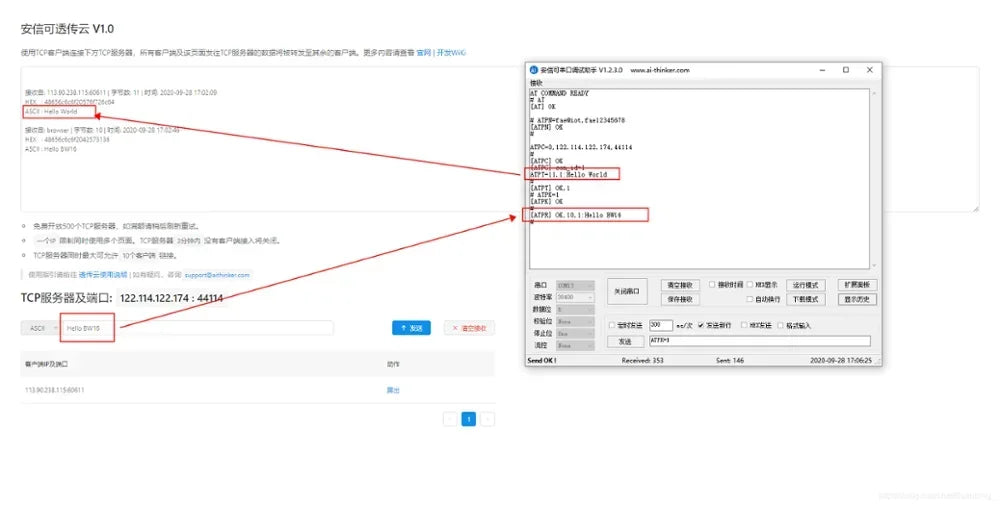Click the 300 ms interval input field
This screenshot has width=1000, height=505.
[x=661, y=325]
